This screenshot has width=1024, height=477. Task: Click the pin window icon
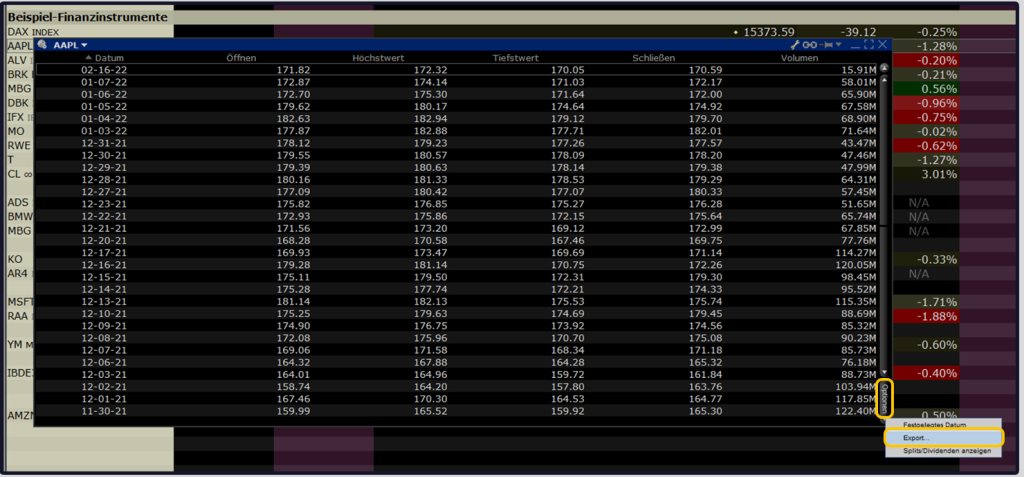826,44
